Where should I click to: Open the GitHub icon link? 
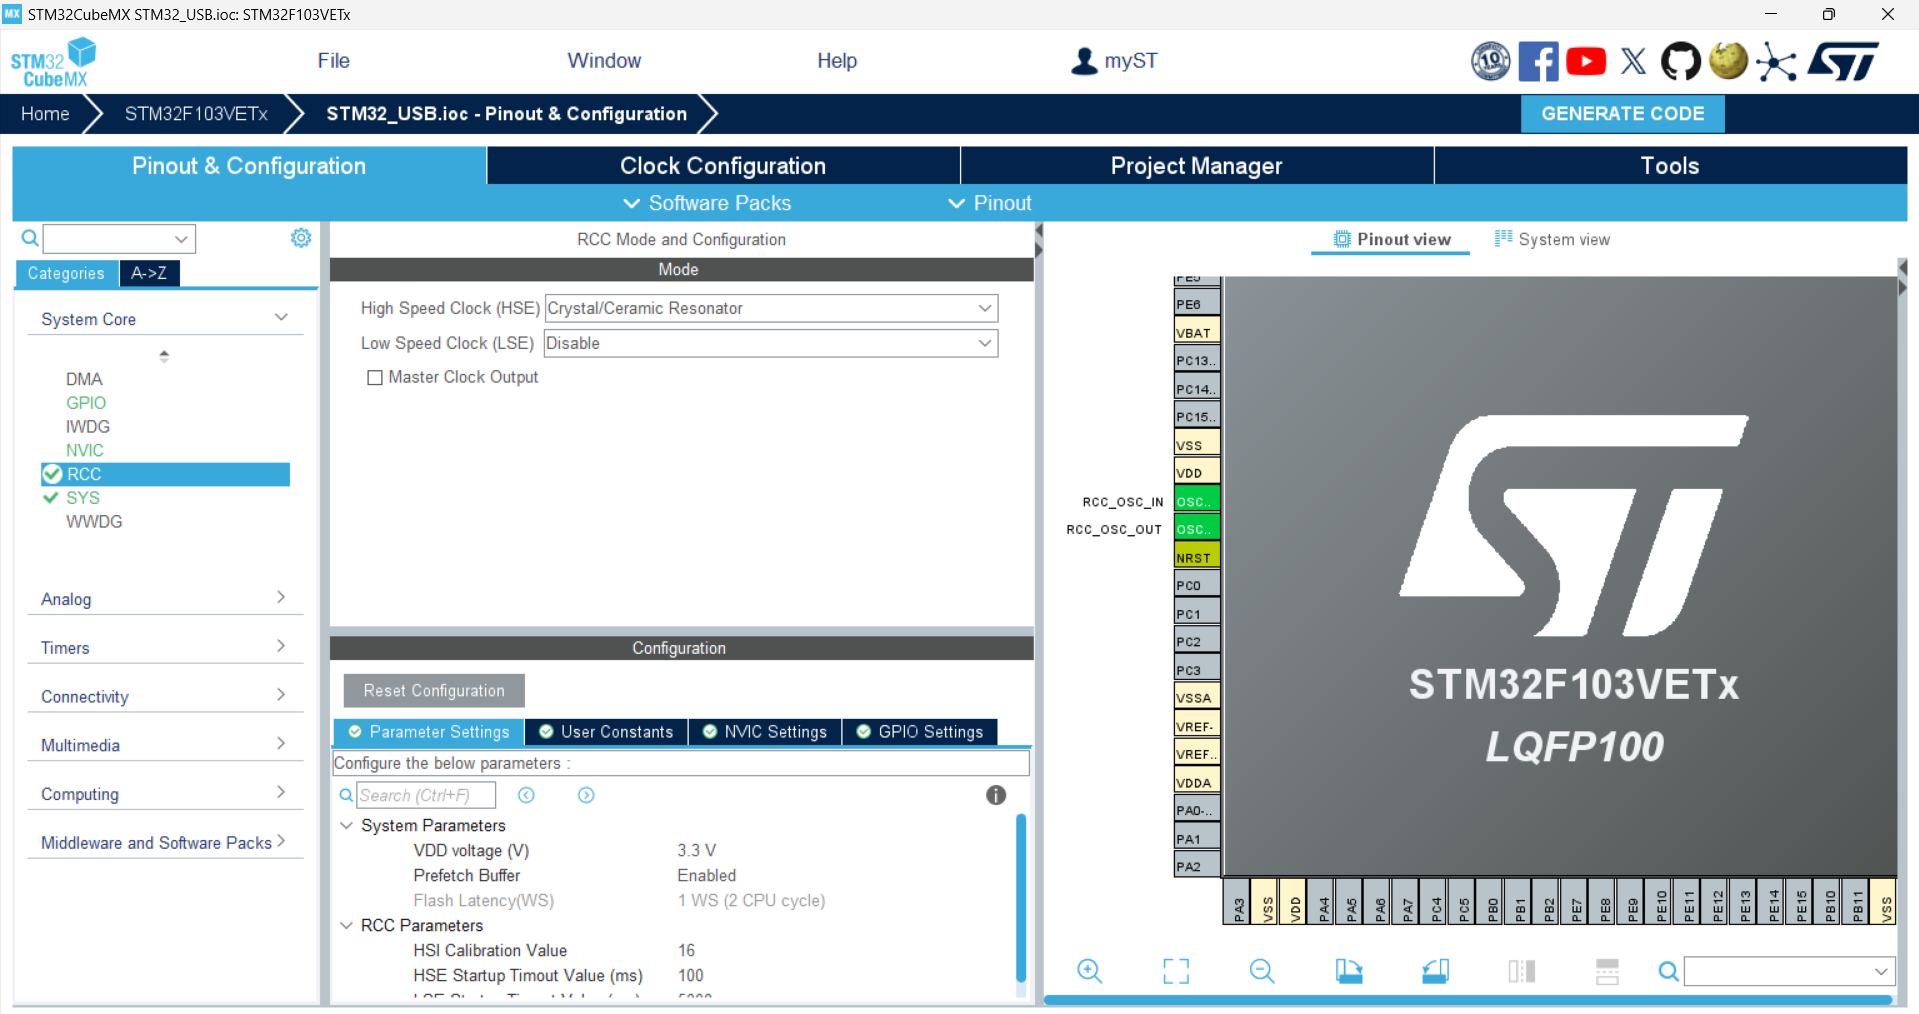click(1681, 62)
